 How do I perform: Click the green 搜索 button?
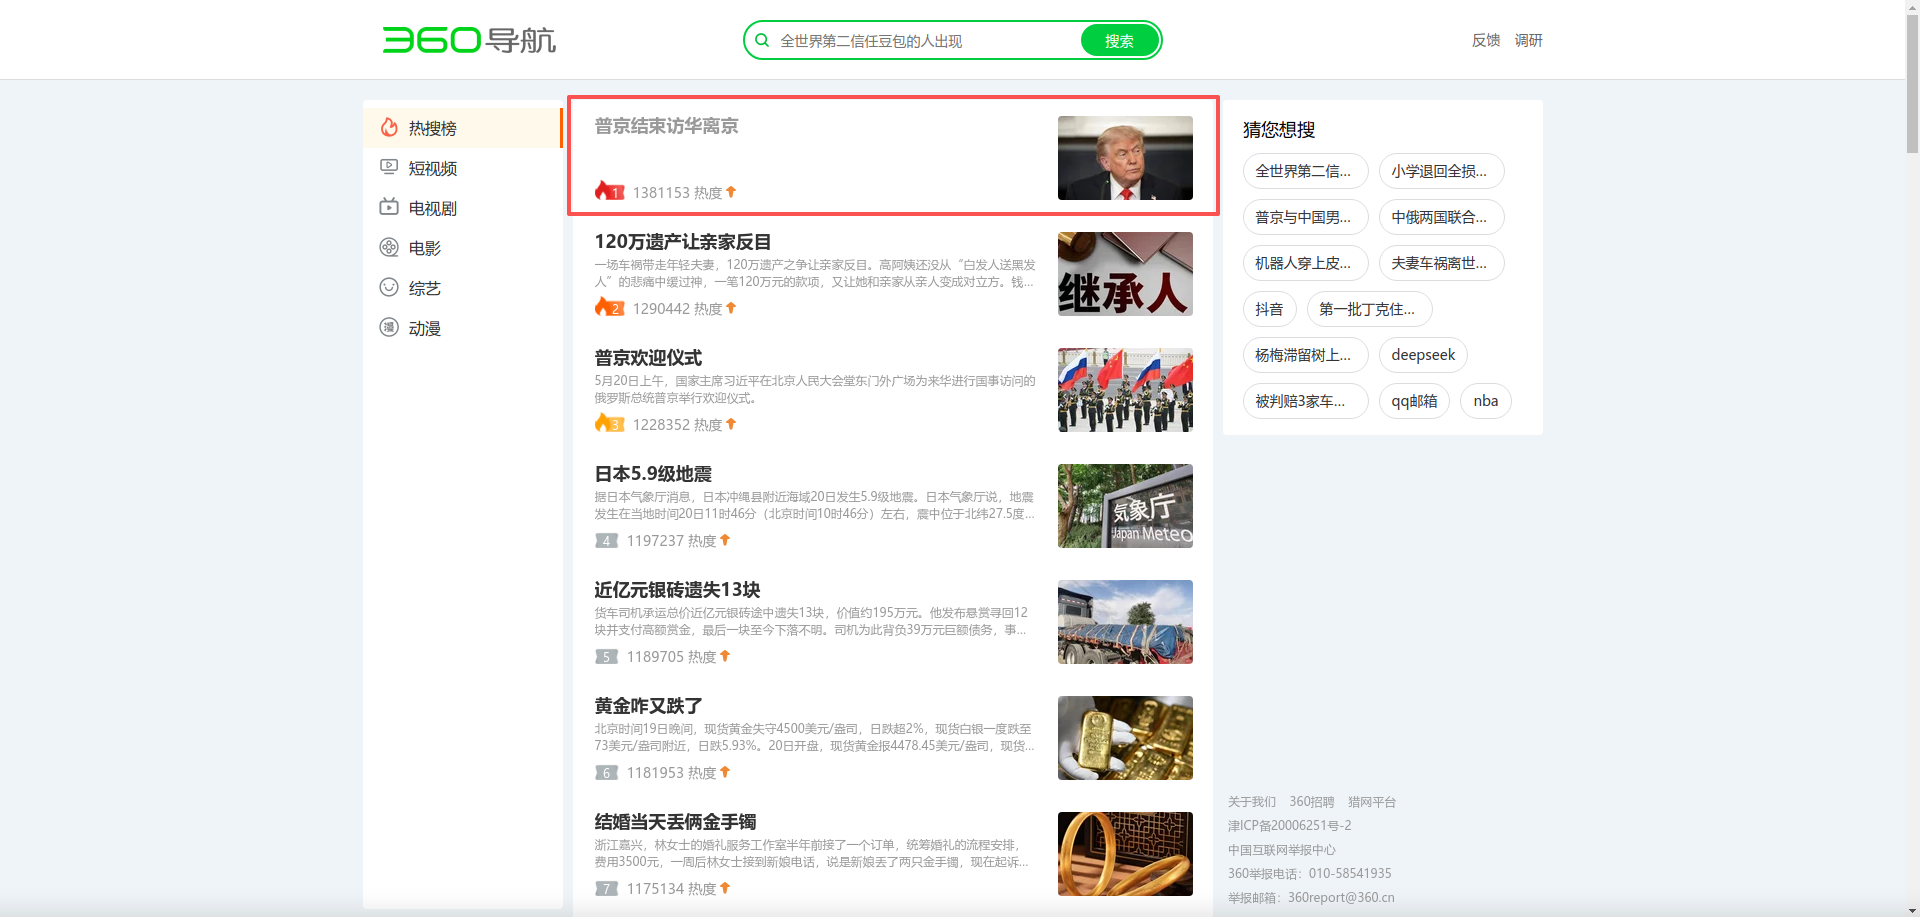pyautogui.click(x=1119, y=40)
